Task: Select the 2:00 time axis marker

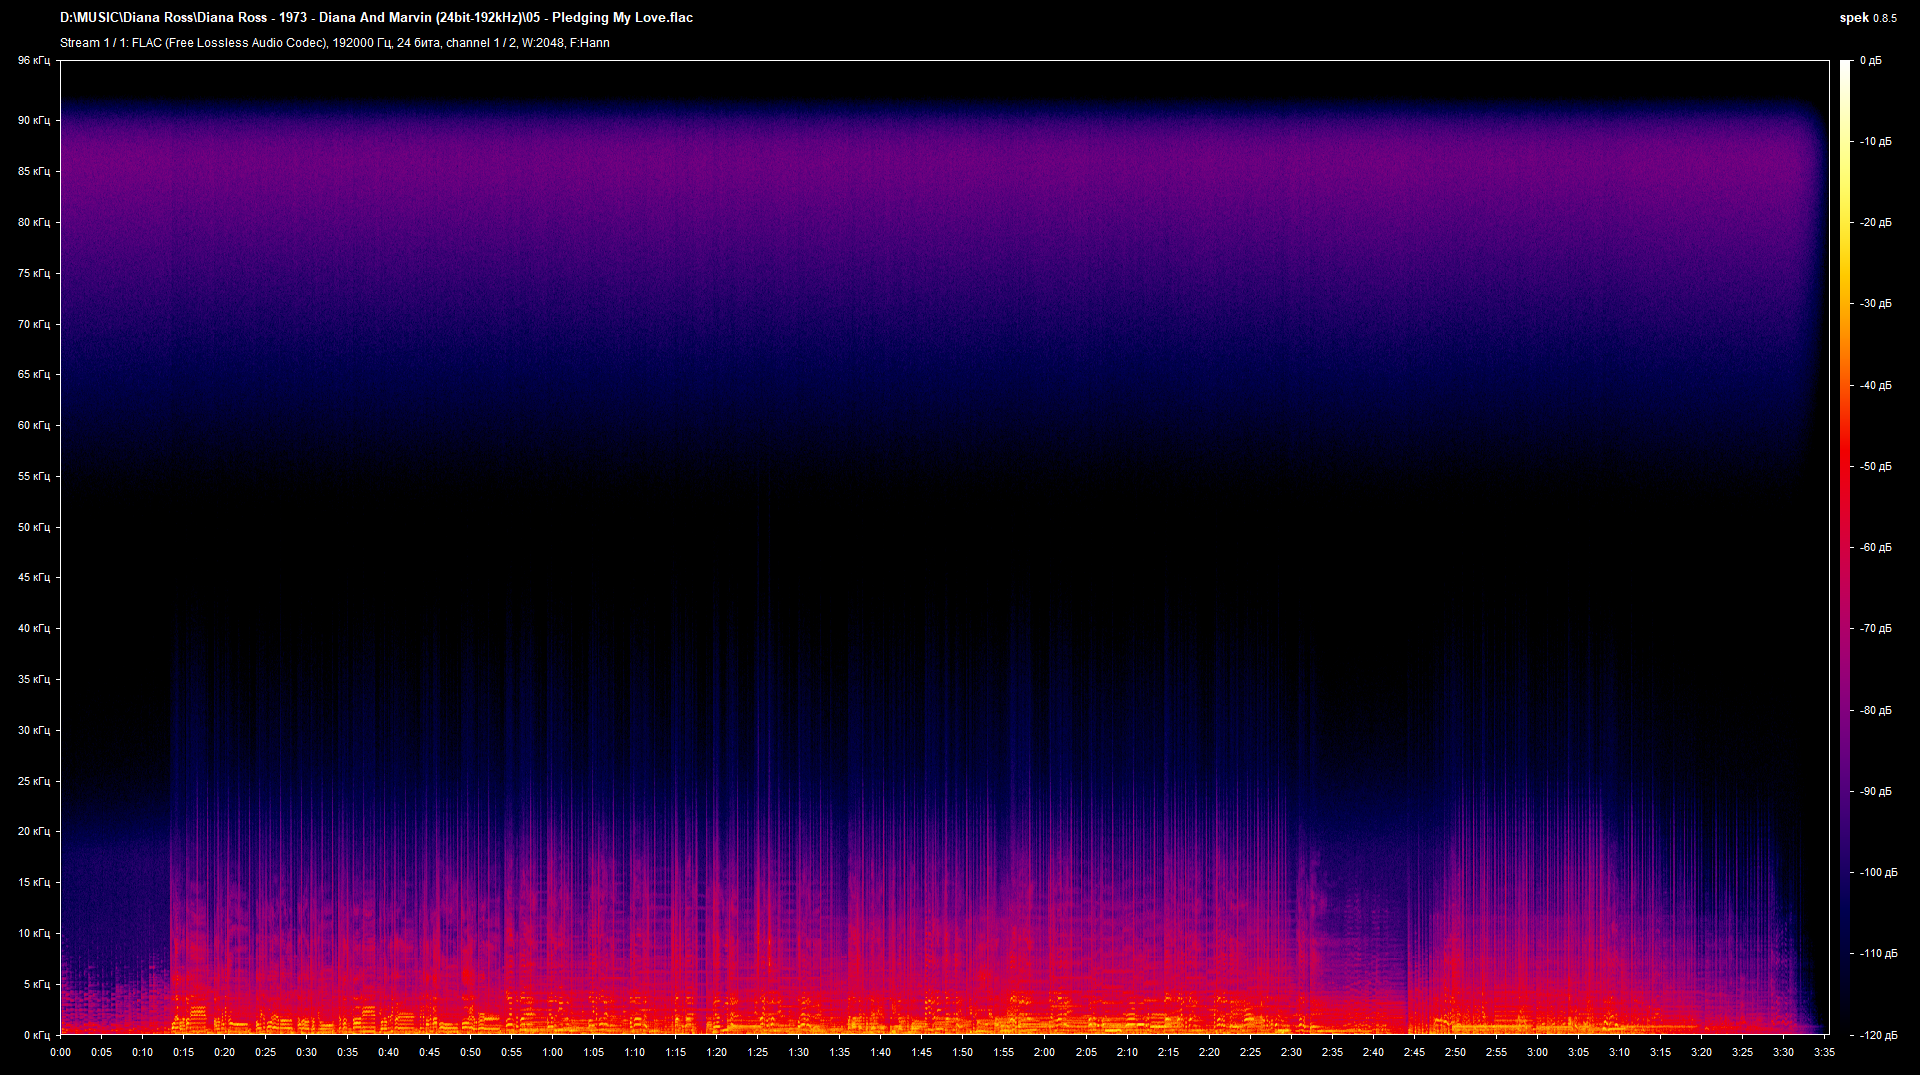Action: pos(1044,1052)
